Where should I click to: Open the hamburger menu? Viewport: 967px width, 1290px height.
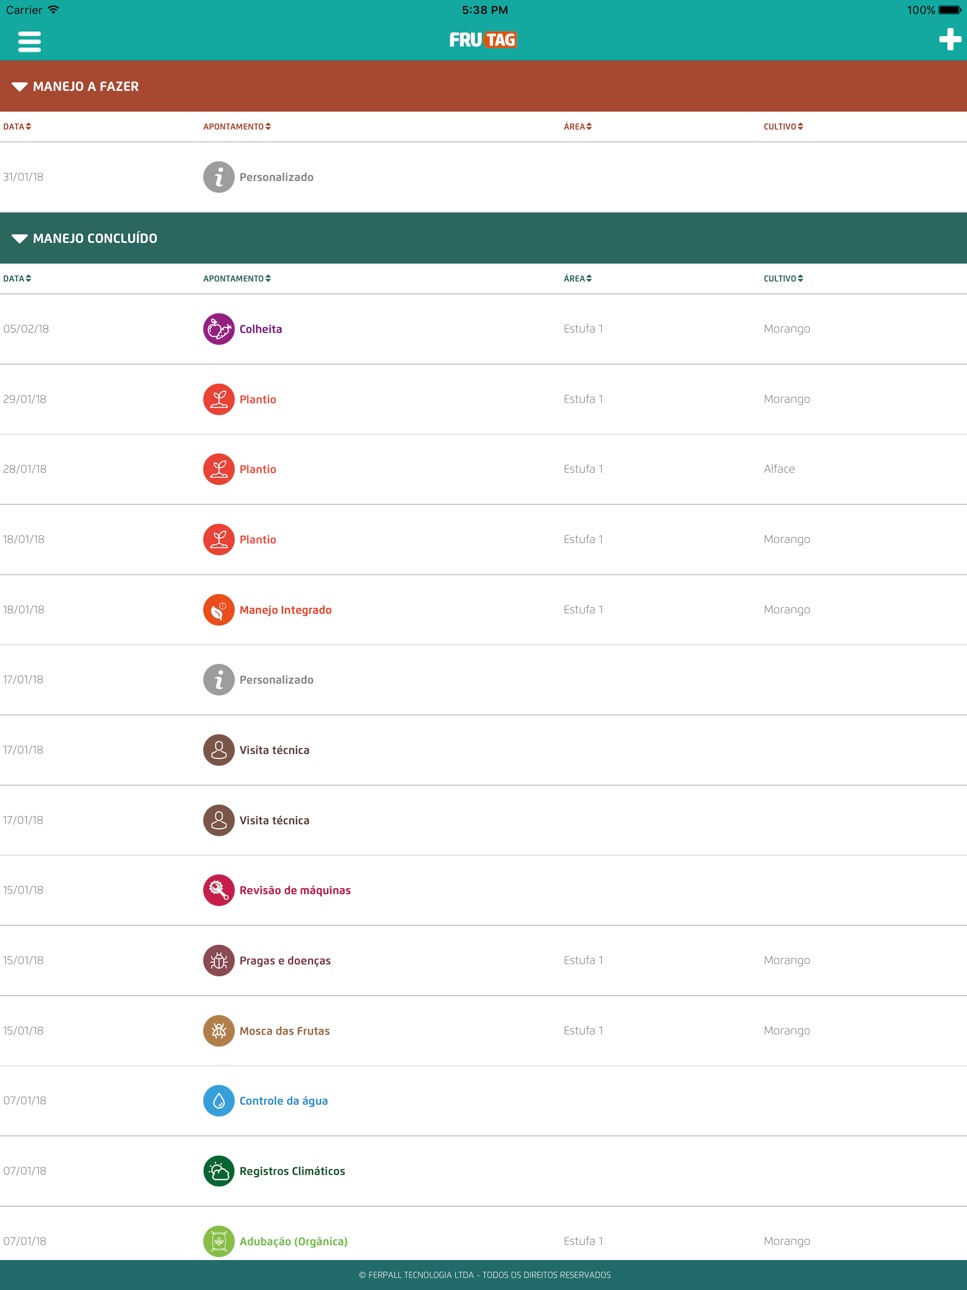29,41
